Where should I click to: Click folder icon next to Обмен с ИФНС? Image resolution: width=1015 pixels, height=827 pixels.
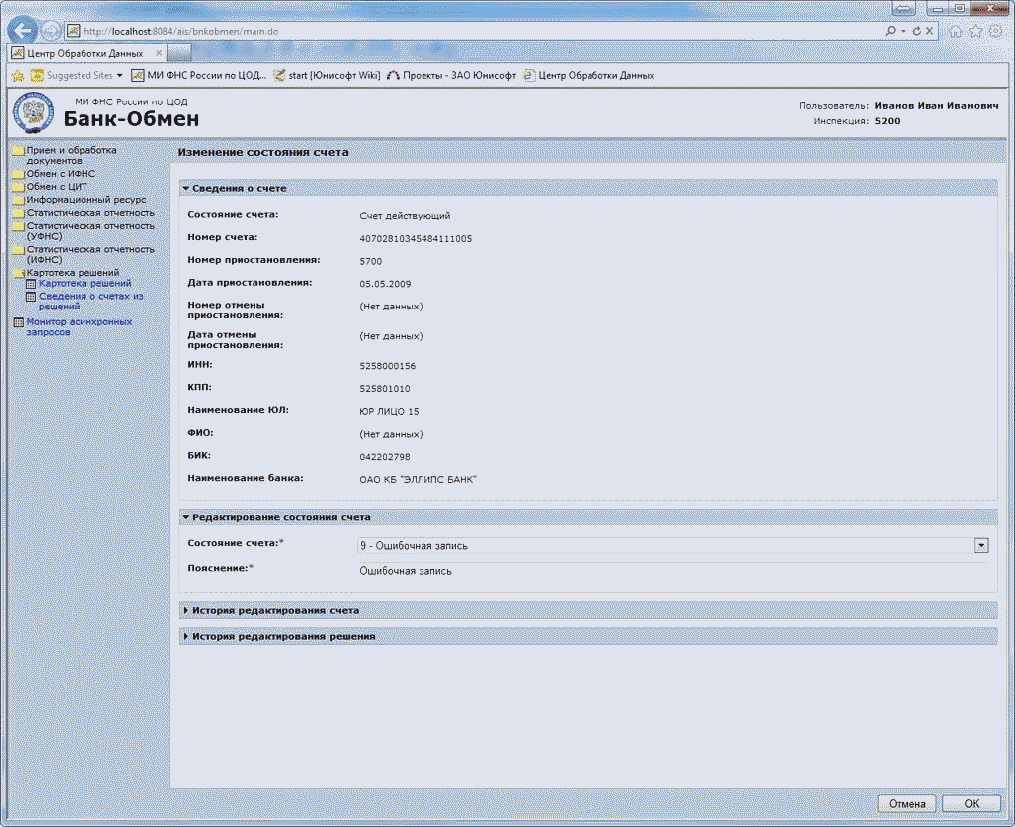click(17, 174)
